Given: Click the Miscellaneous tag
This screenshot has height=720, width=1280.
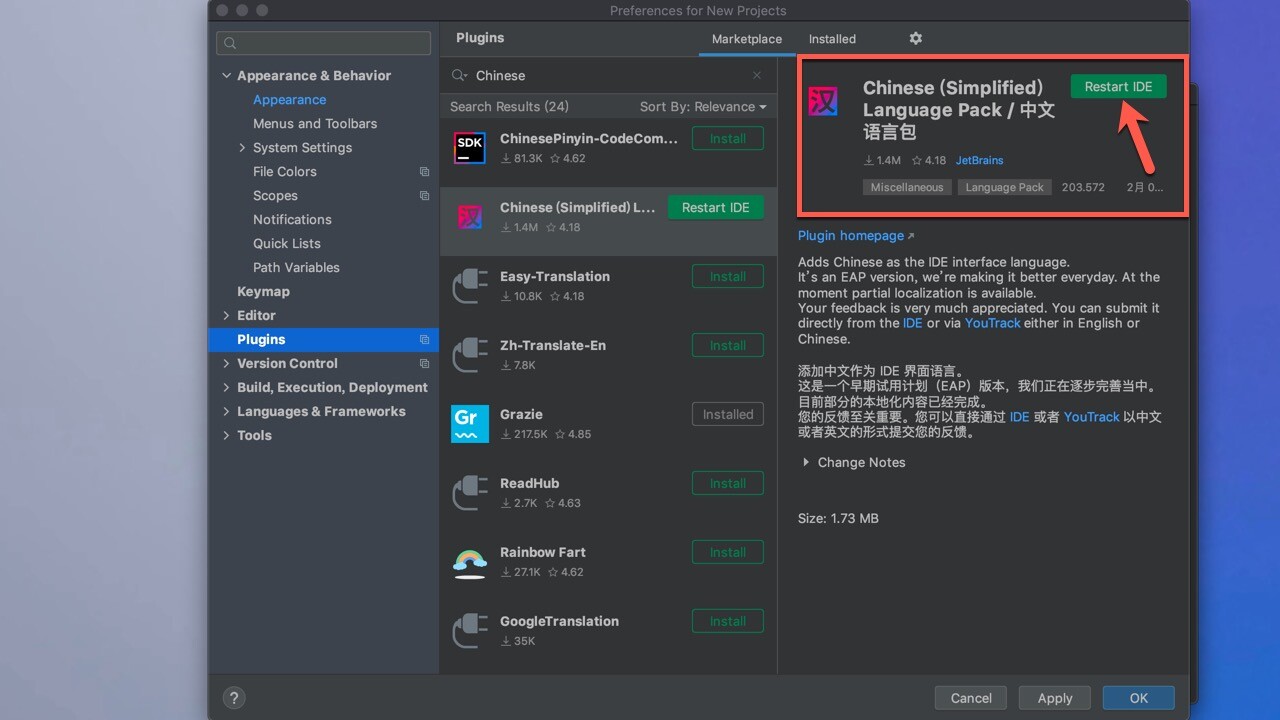Looking at the screenshot, I should [907, 187].
